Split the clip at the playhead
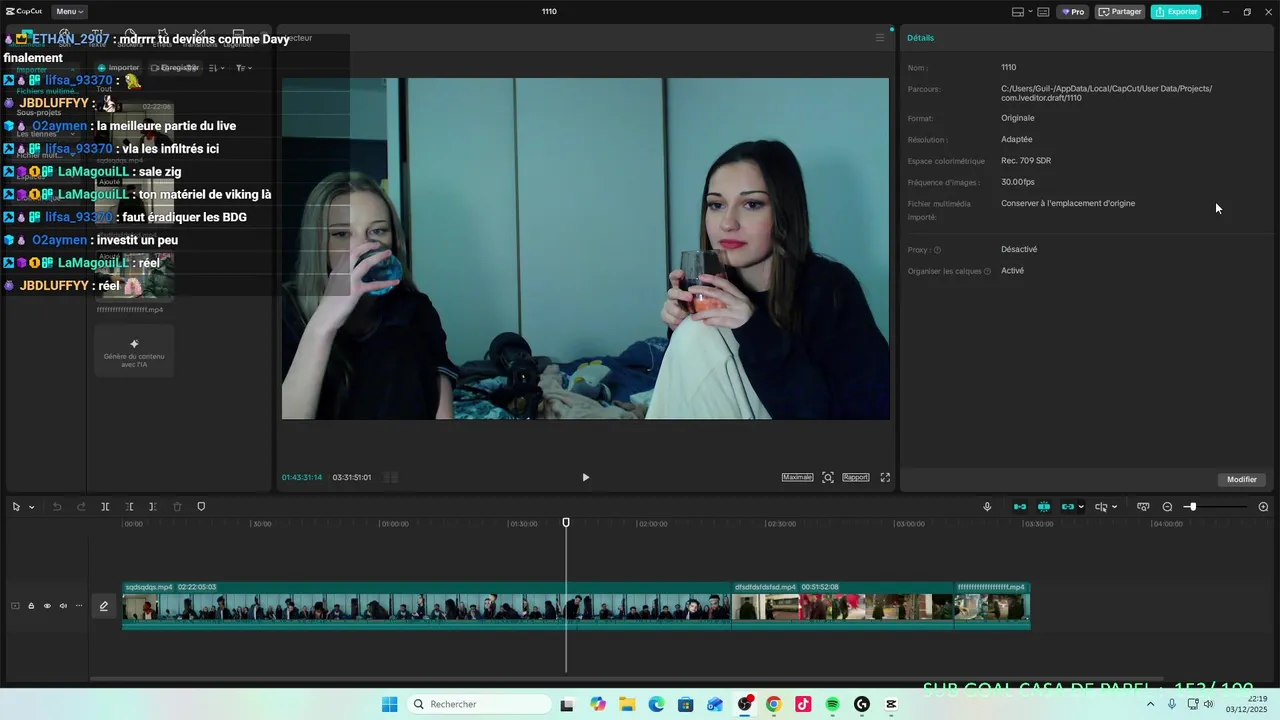This screenshot has height=720, width=1280. (x=105, y=507)
